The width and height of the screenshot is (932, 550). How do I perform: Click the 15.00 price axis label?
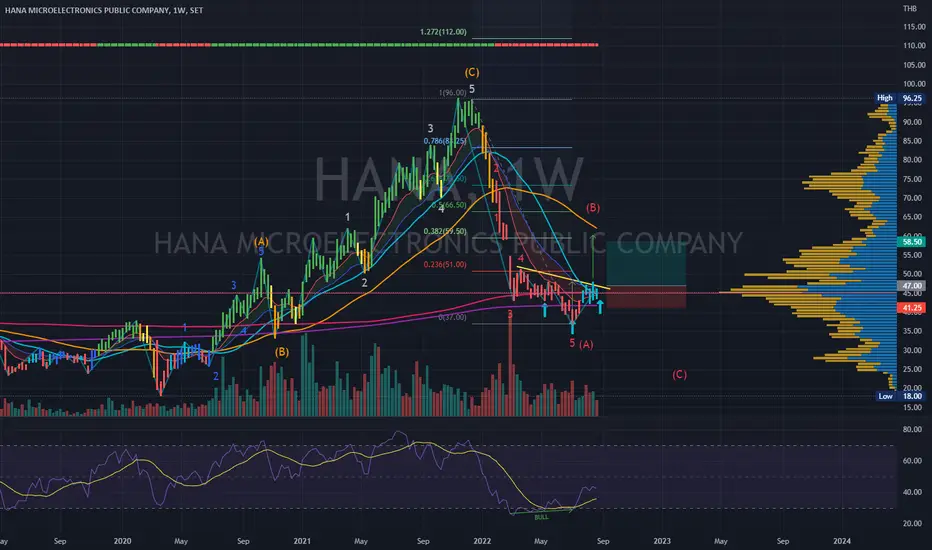(x=914, y=407)
